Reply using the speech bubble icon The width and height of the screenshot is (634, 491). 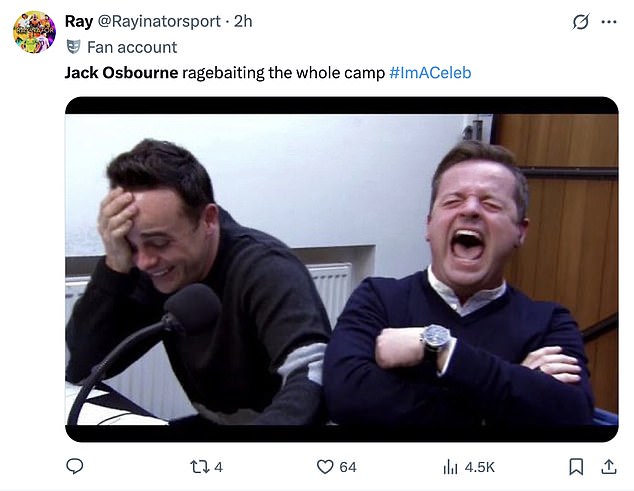tap(75, 466)
